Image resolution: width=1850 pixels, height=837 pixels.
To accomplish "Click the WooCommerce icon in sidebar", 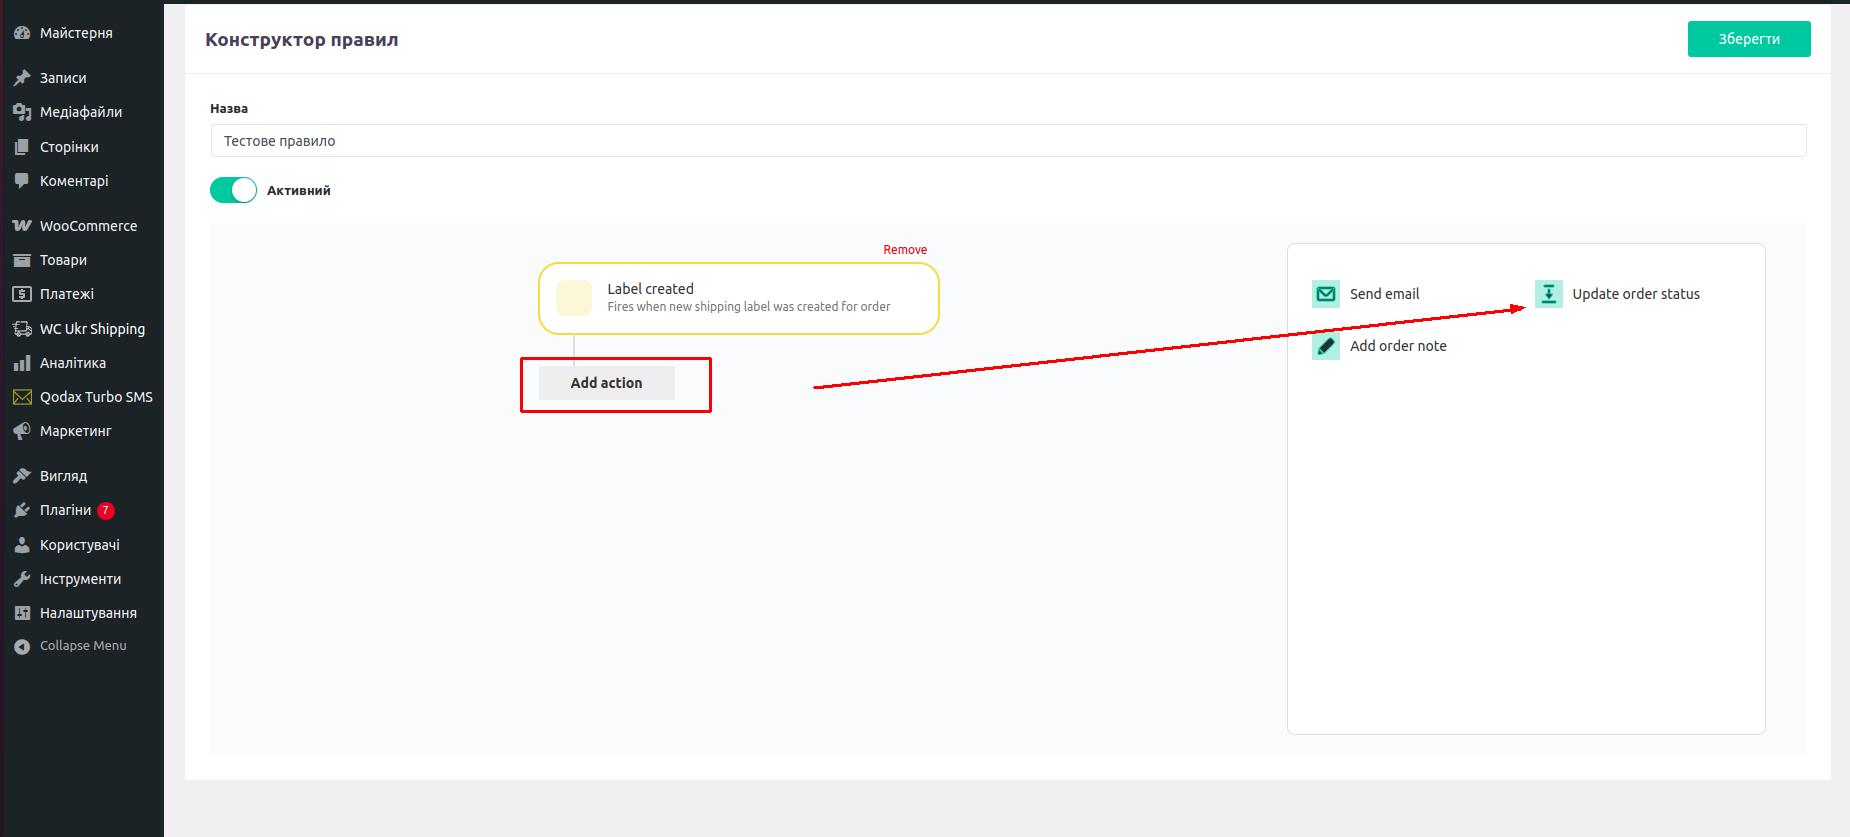I will [22, 226].
